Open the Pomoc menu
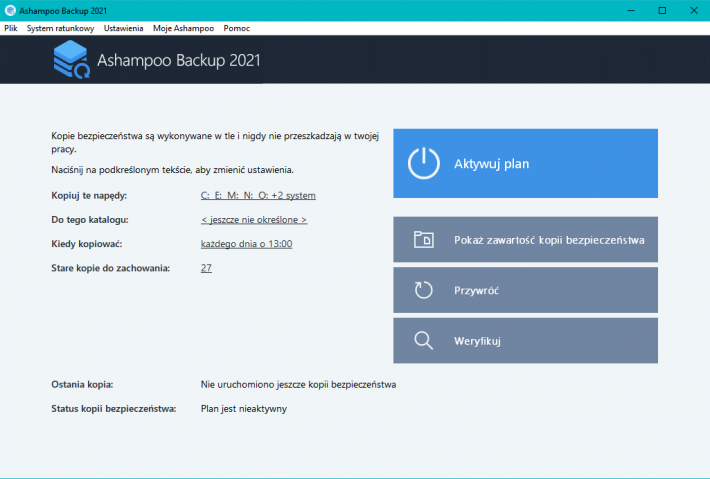The width and height of the screenshot is (710, 479). tap(236, 28)
